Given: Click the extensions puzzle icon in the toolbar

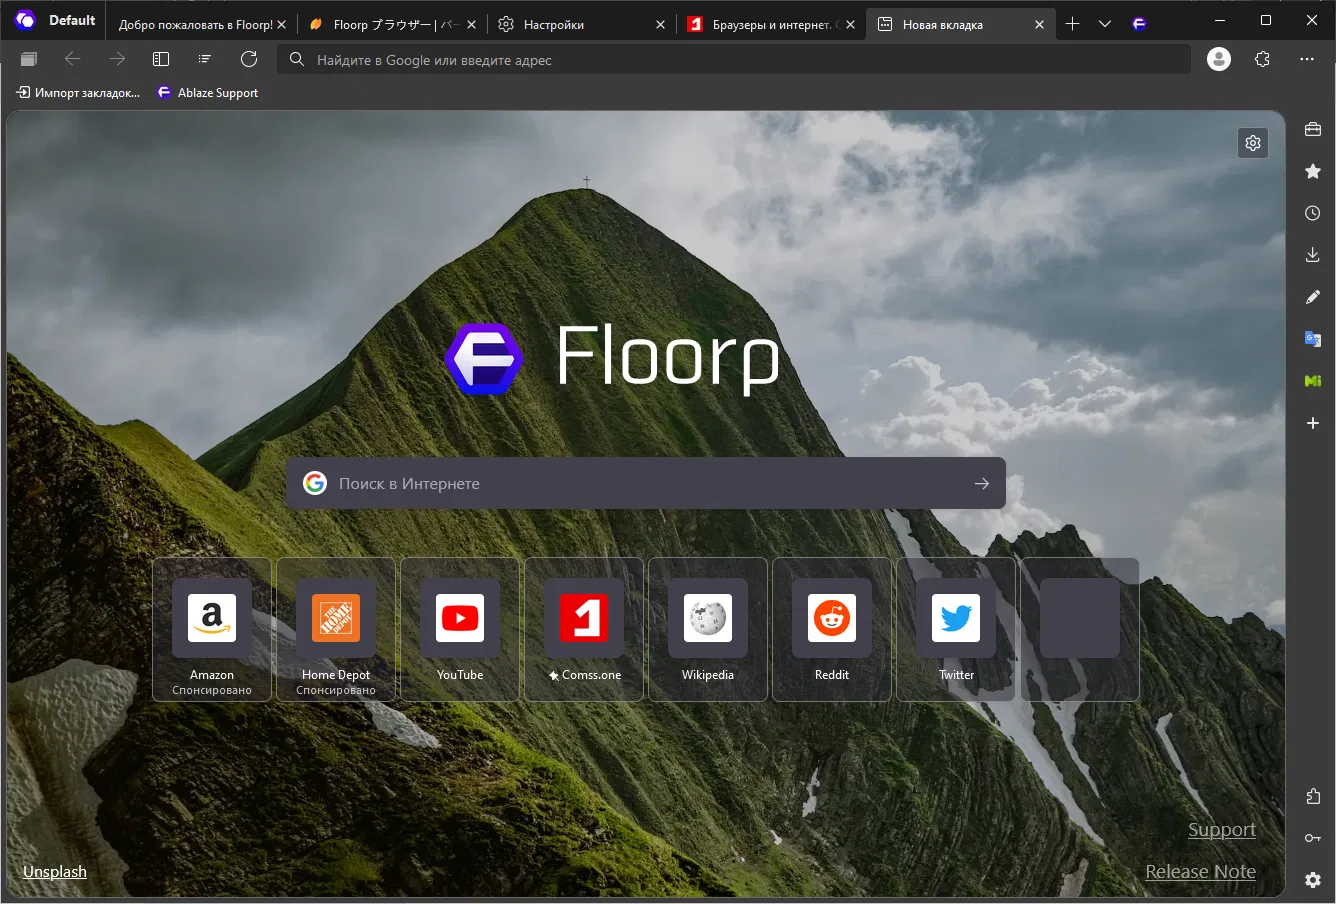Looking at the screenshot, I should 1262,59.
